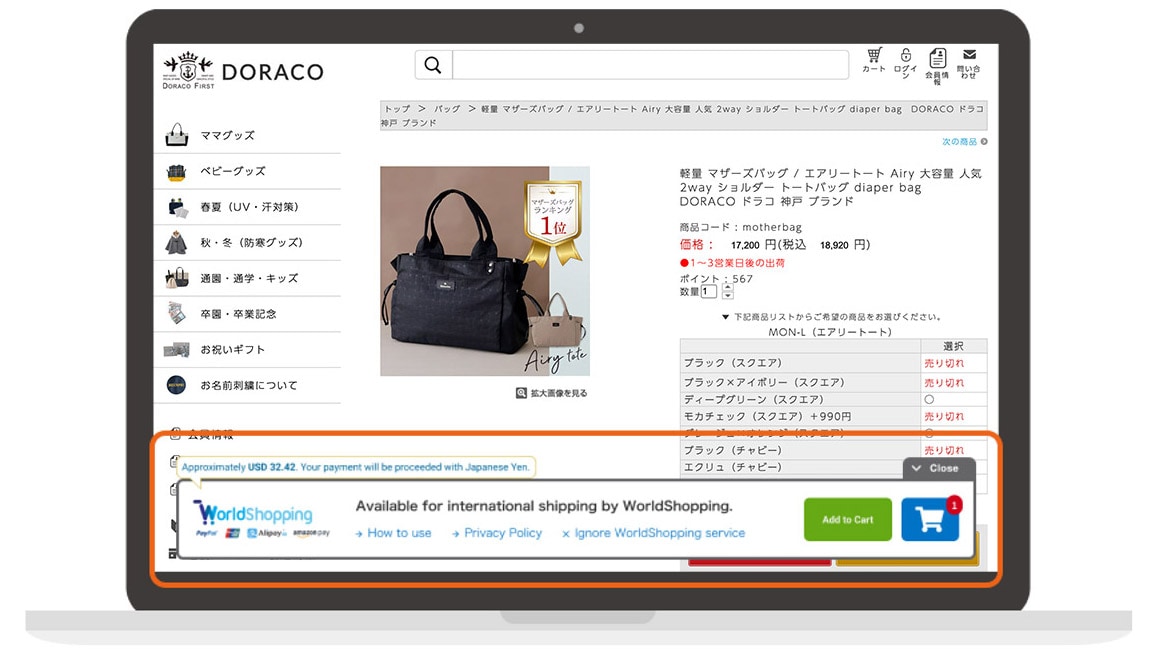Image resolution: width=1159 pixels, height=655 pixels.
Task: Open the contact (問い合わせ) mail icon
Action: pos(969,64)
